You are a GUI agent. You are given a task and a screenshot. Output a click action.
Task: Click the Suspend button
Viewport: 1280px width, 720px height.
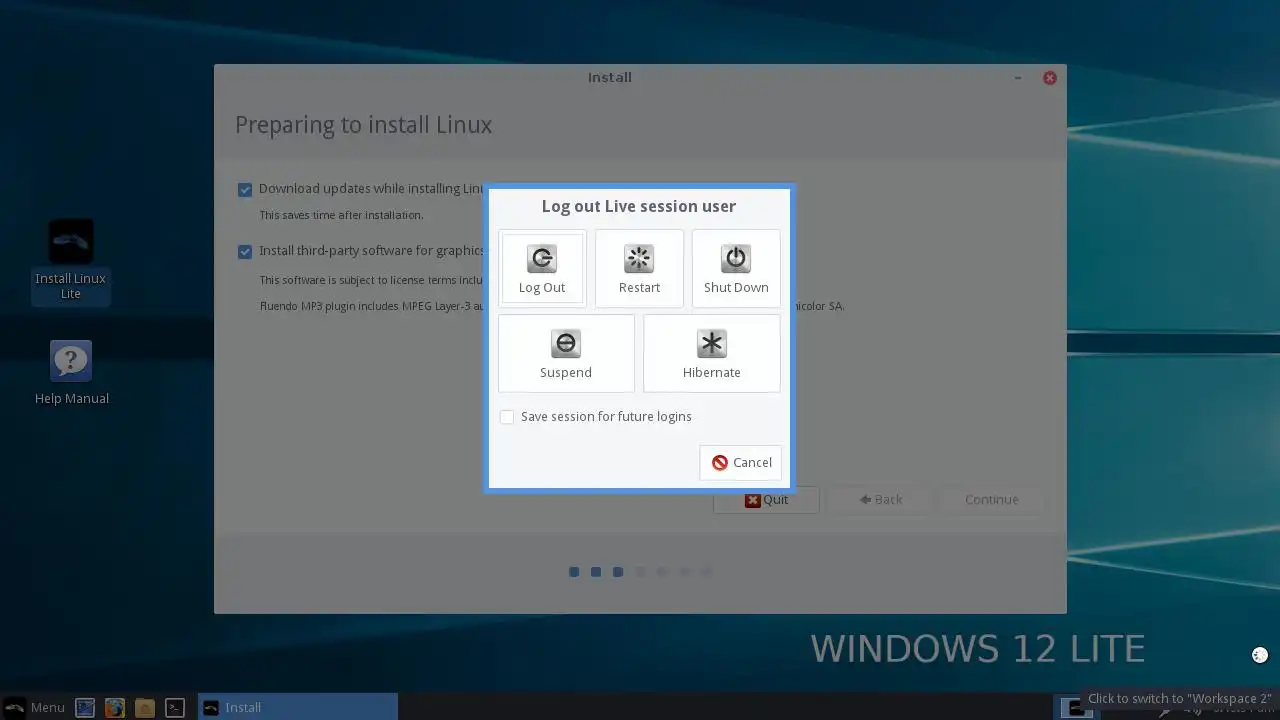(x=566, y=353)
